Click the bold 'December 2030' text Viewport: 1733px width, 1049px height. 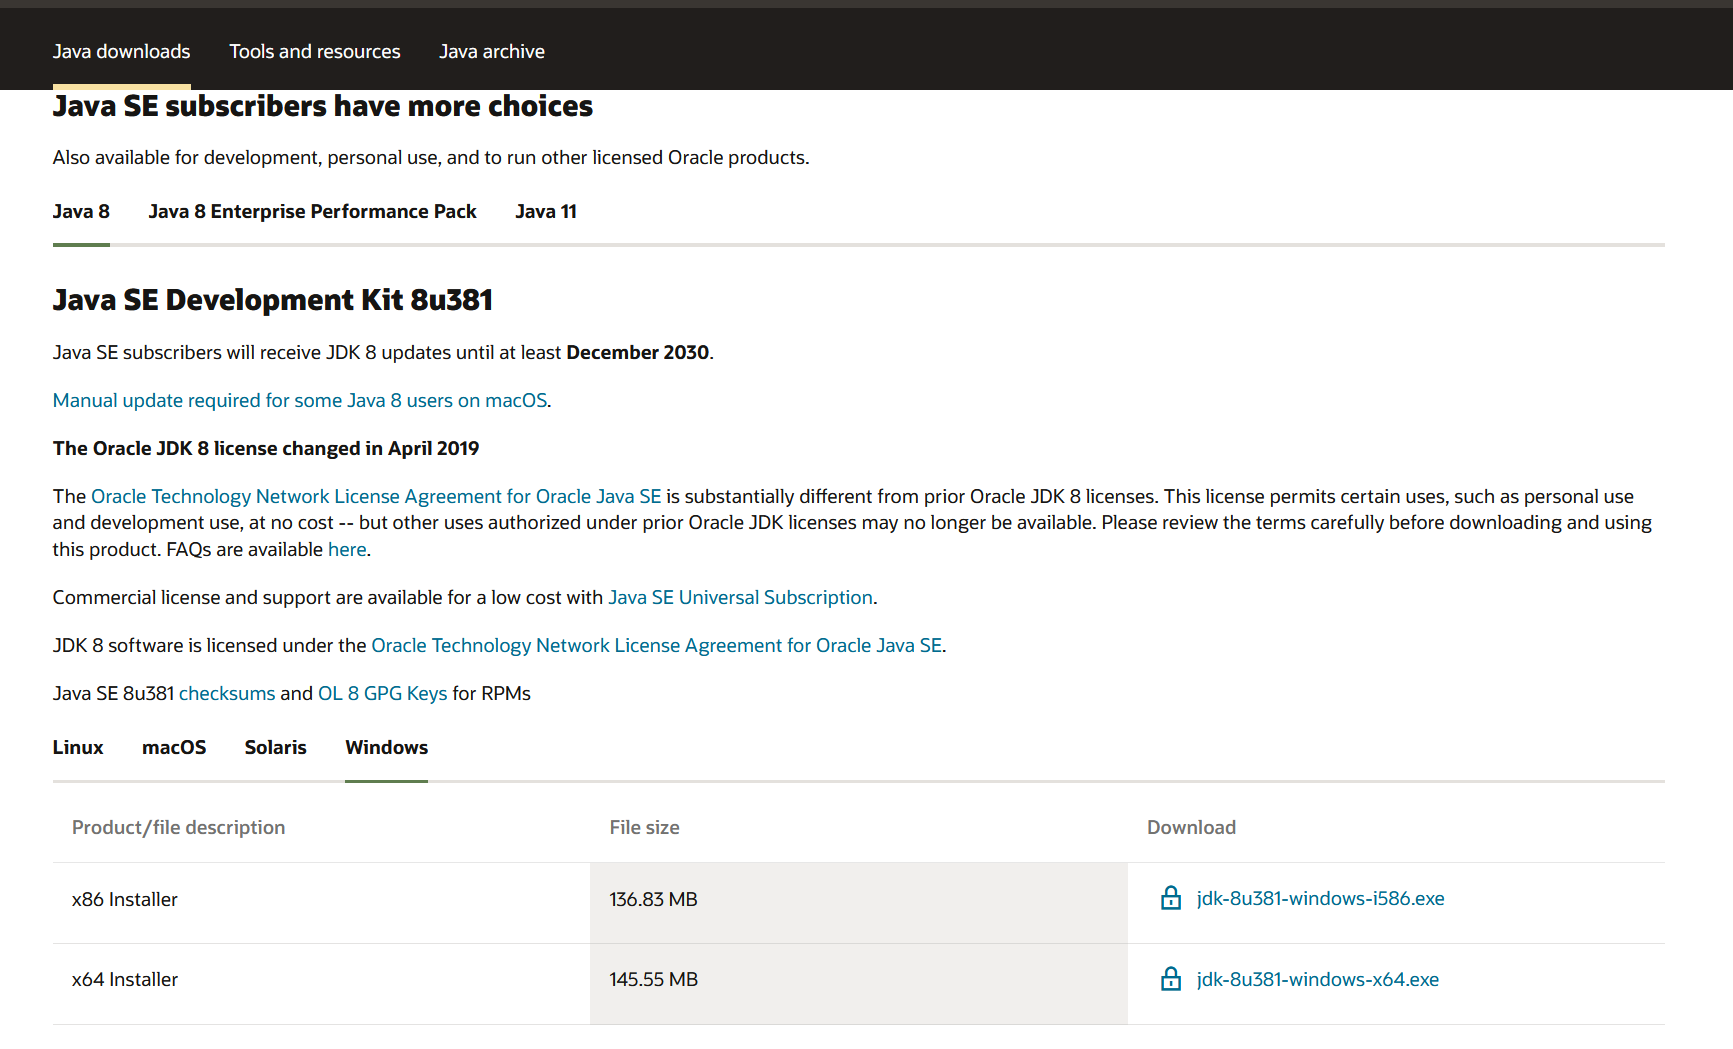click(x=638, y=352)
